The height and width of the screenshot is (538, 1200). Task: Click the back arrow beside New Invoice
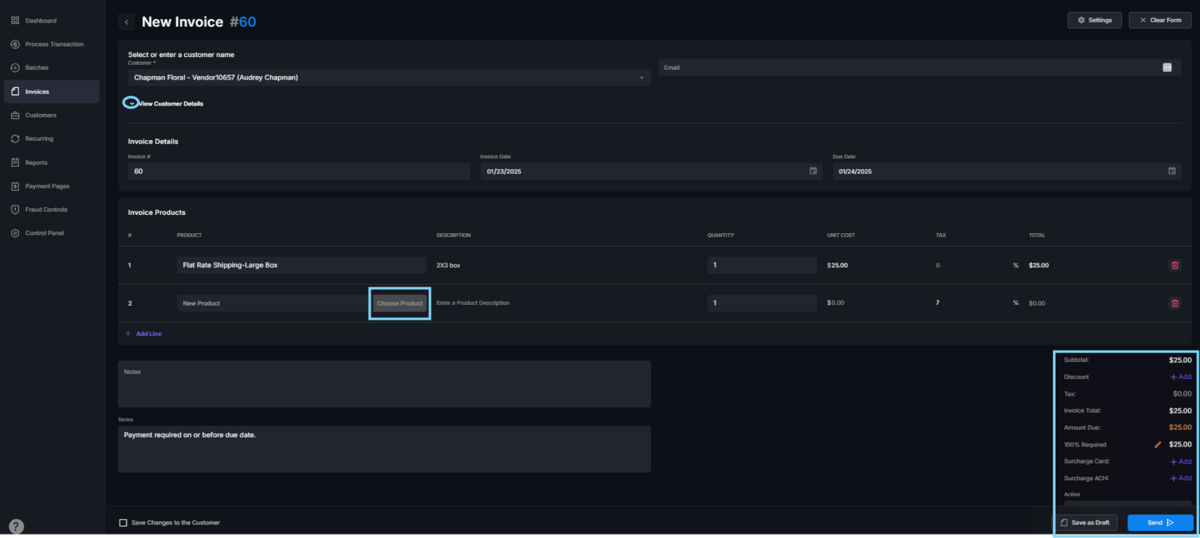127,21
